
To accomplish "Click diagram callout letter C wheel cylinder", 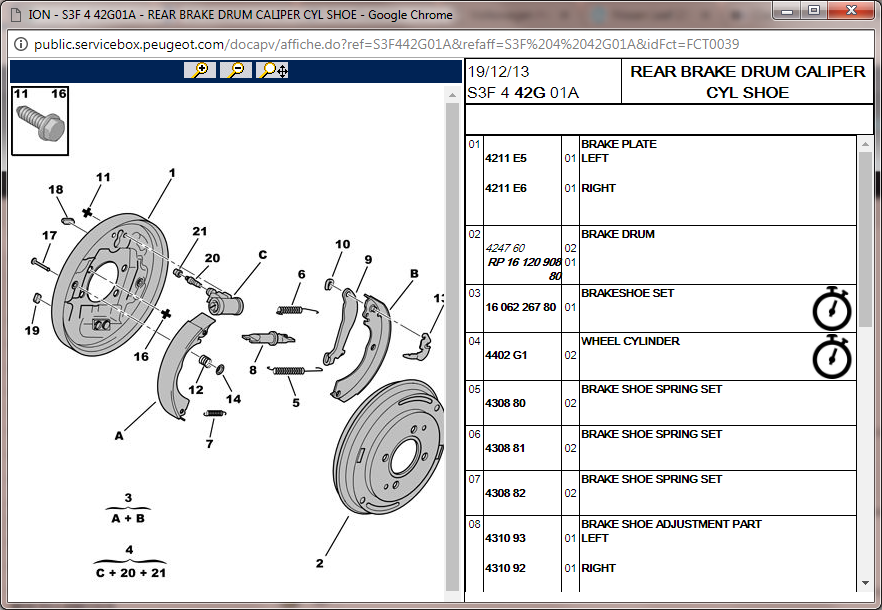I will tap(263, 254).
